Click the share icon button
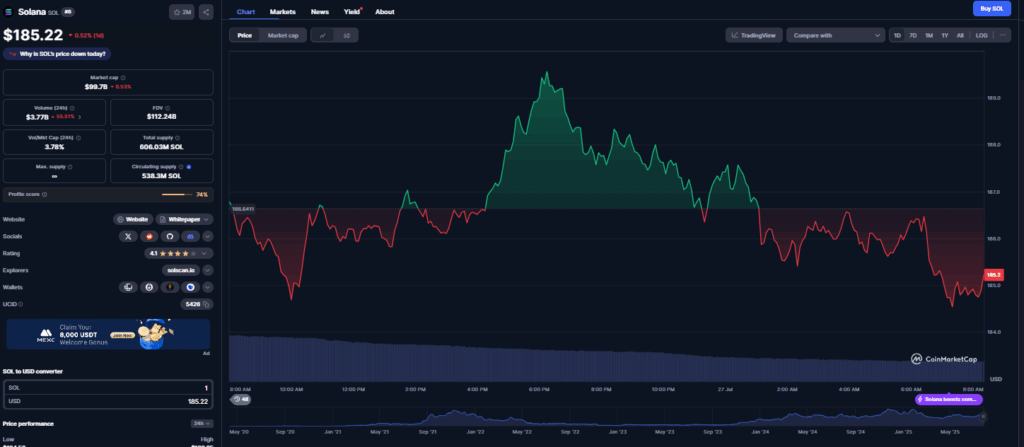This screenshot has width=1024, height=447. [x=206, y=12]
